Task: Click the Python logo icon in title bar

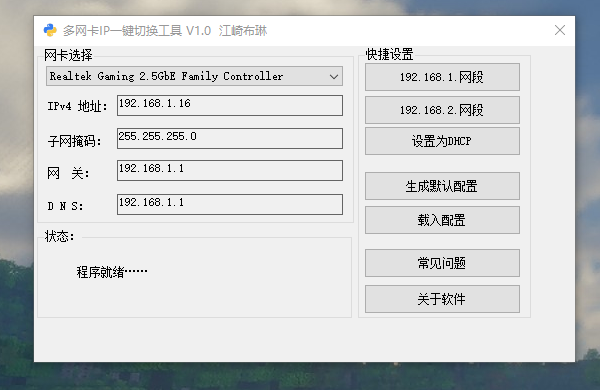Action: click(x=50, y=30)
